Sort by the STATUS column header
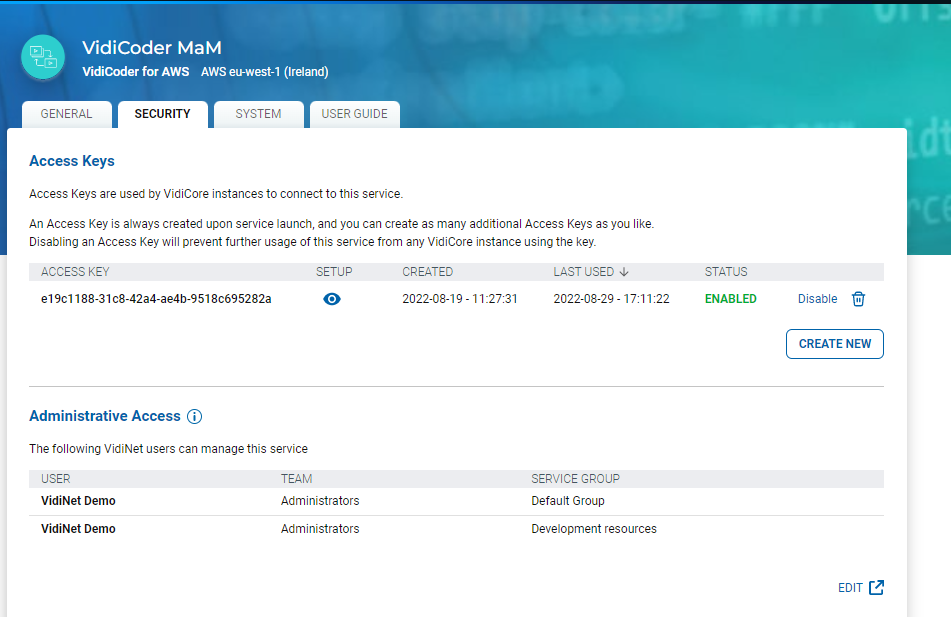This screenshot has height=617, width=951. click(x=726, y=272)
